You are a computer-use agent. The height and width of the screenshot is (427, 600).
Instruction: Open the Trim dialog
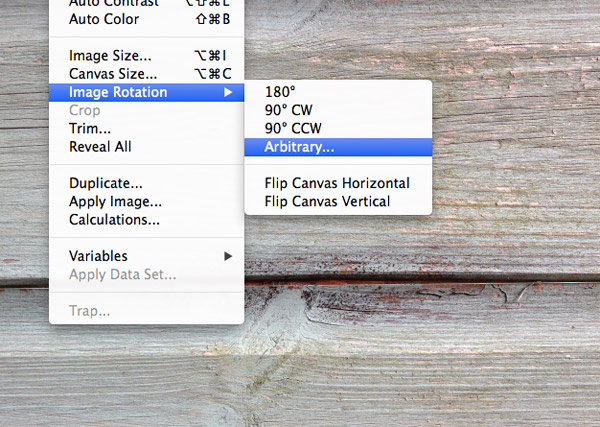(x=89, y=128)
